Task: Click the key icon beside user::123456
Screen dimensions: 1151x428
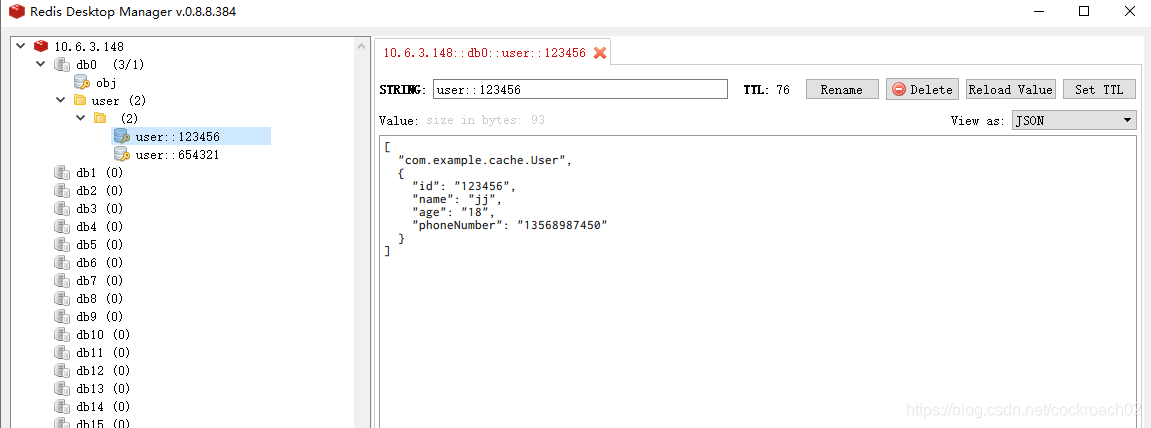Action: point(122,136)
